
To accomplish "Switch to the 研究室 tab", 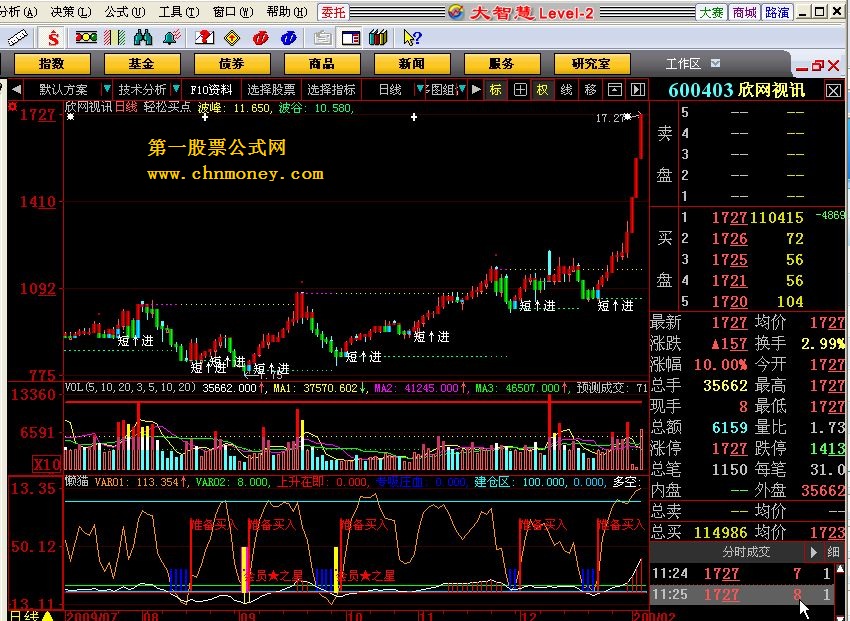I will [x=592, y=64].
